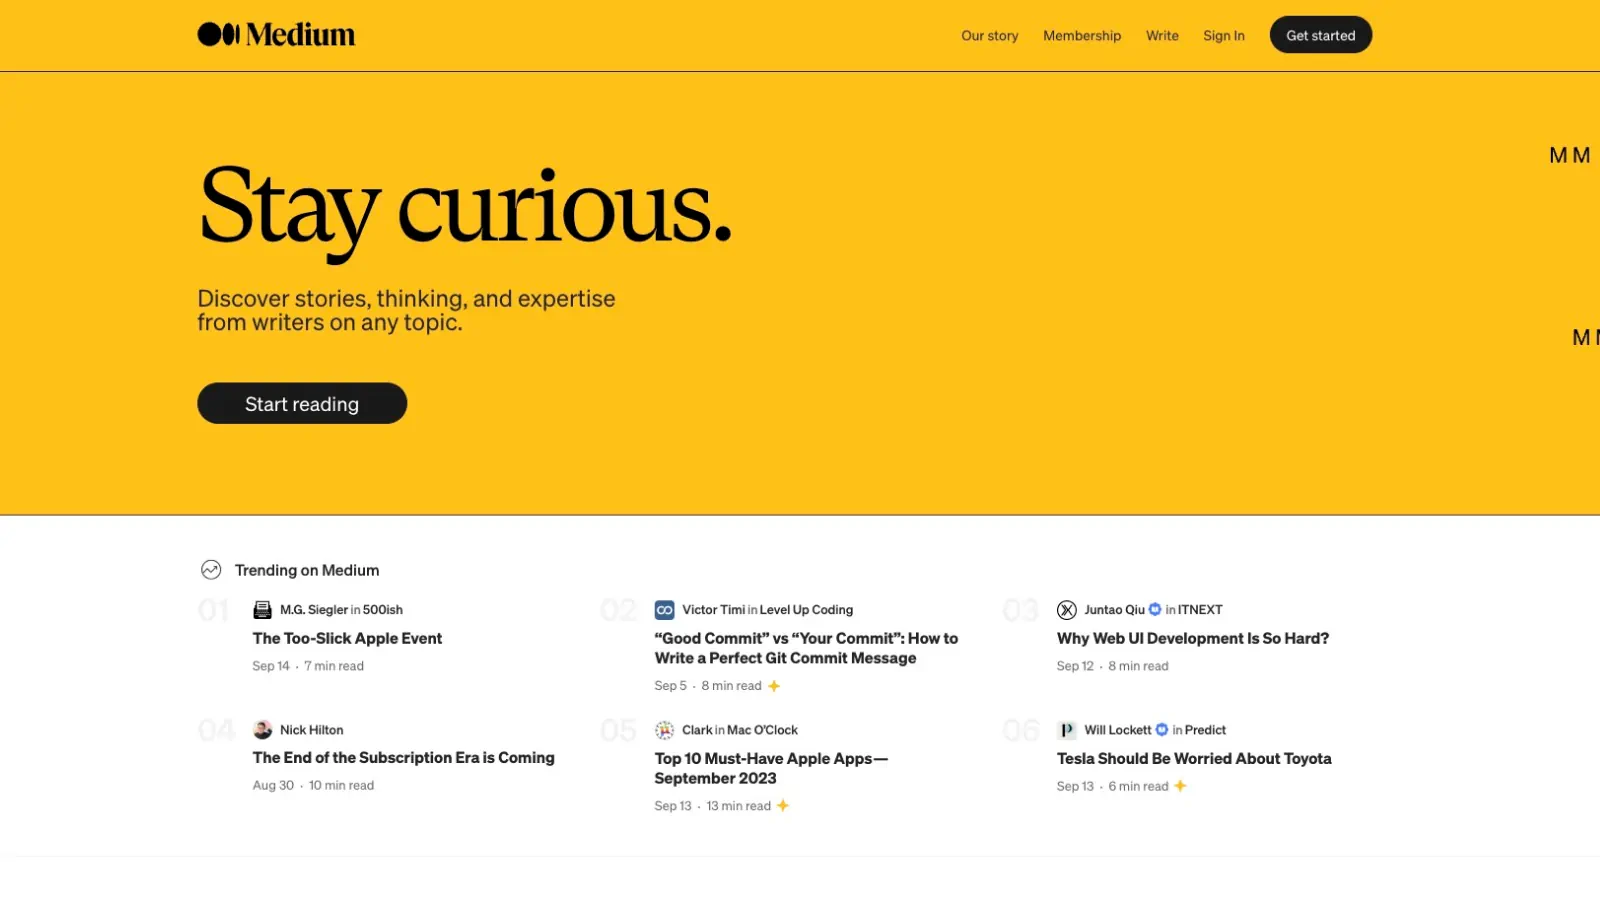Open the Predict publication name
This screenshot has width=1600, height=900.
pyautogui.click(x=1205, y=730)
